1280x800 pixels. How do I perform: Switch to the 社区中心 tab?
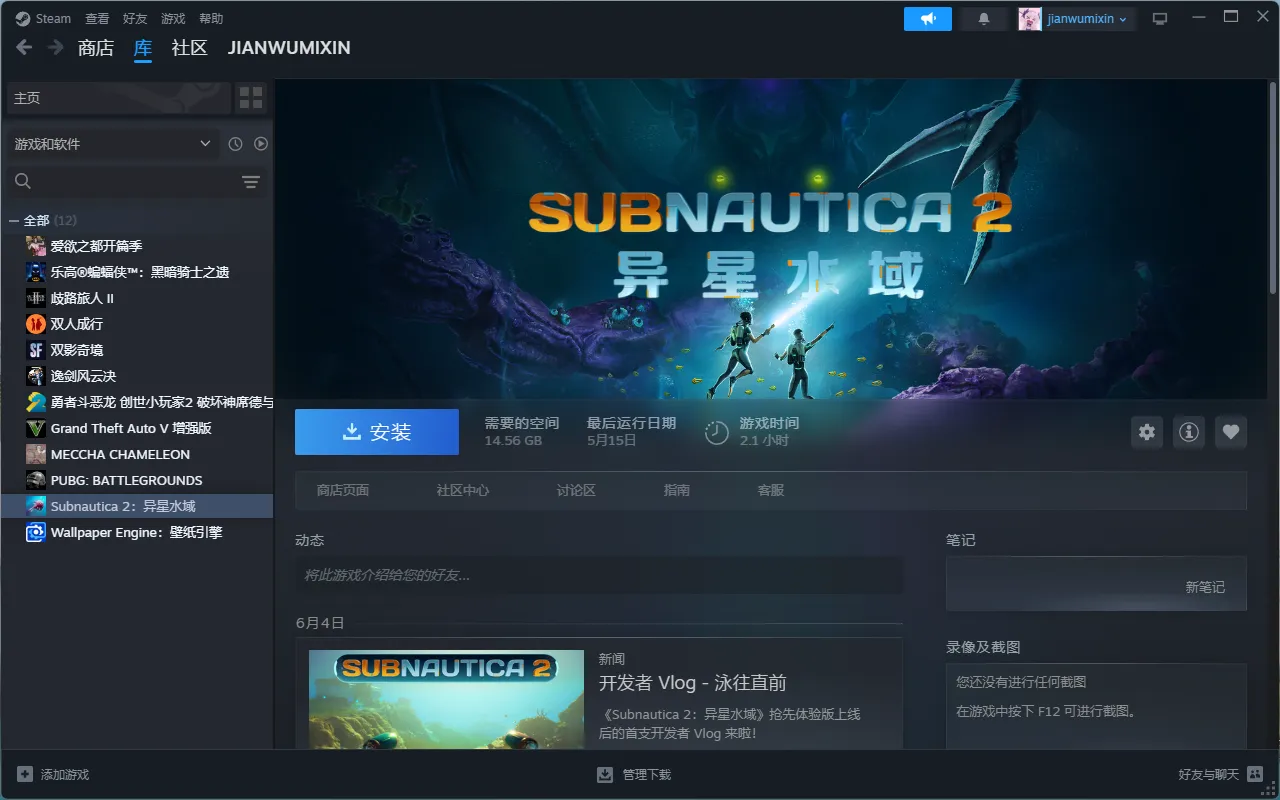coord(463,490)
